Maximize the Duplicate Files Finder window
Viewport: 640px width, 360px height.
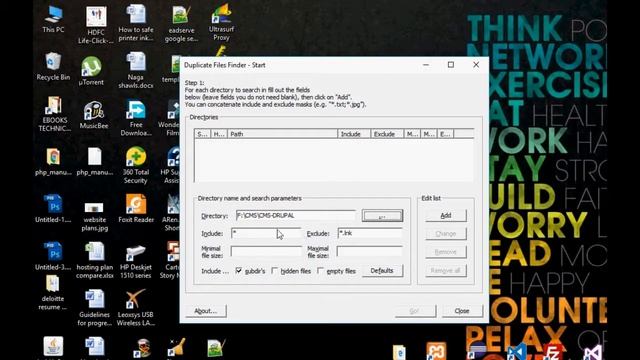[451, 65]
